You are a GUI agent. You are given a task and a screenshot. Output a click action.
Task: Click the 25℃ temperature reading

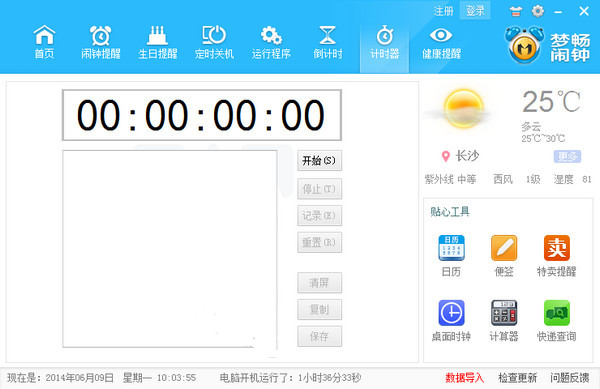point(551,102)
